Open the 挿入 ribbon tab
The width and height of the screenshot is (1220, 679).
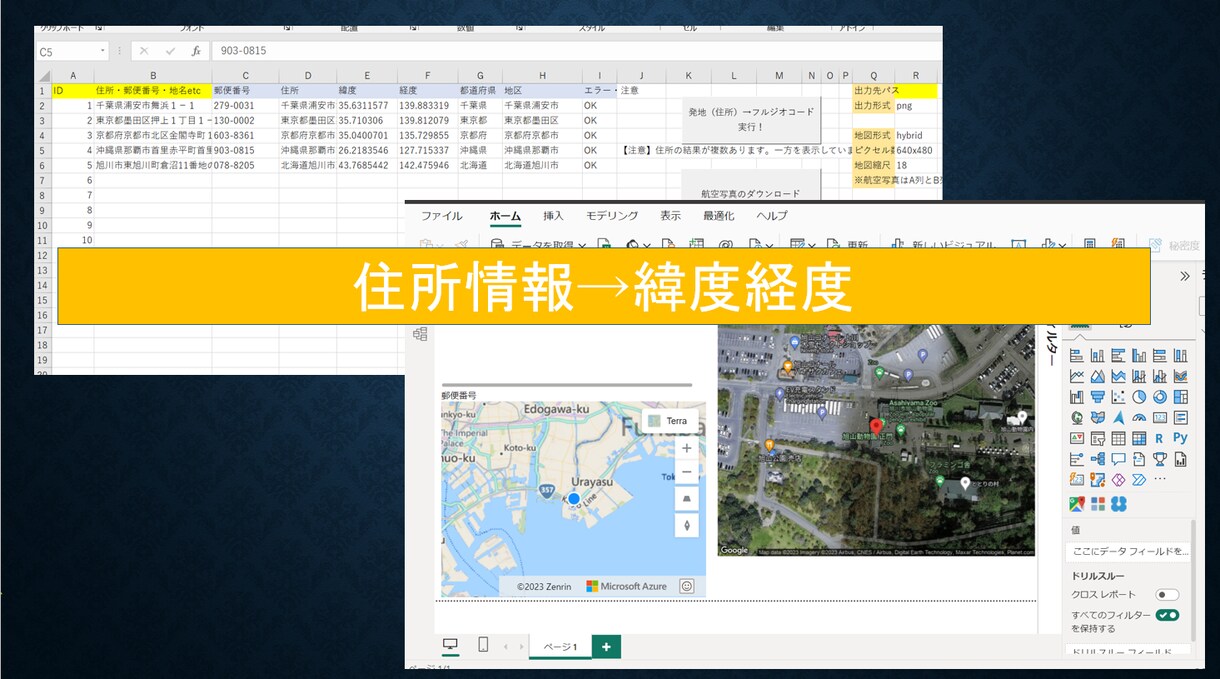[554, 216]
